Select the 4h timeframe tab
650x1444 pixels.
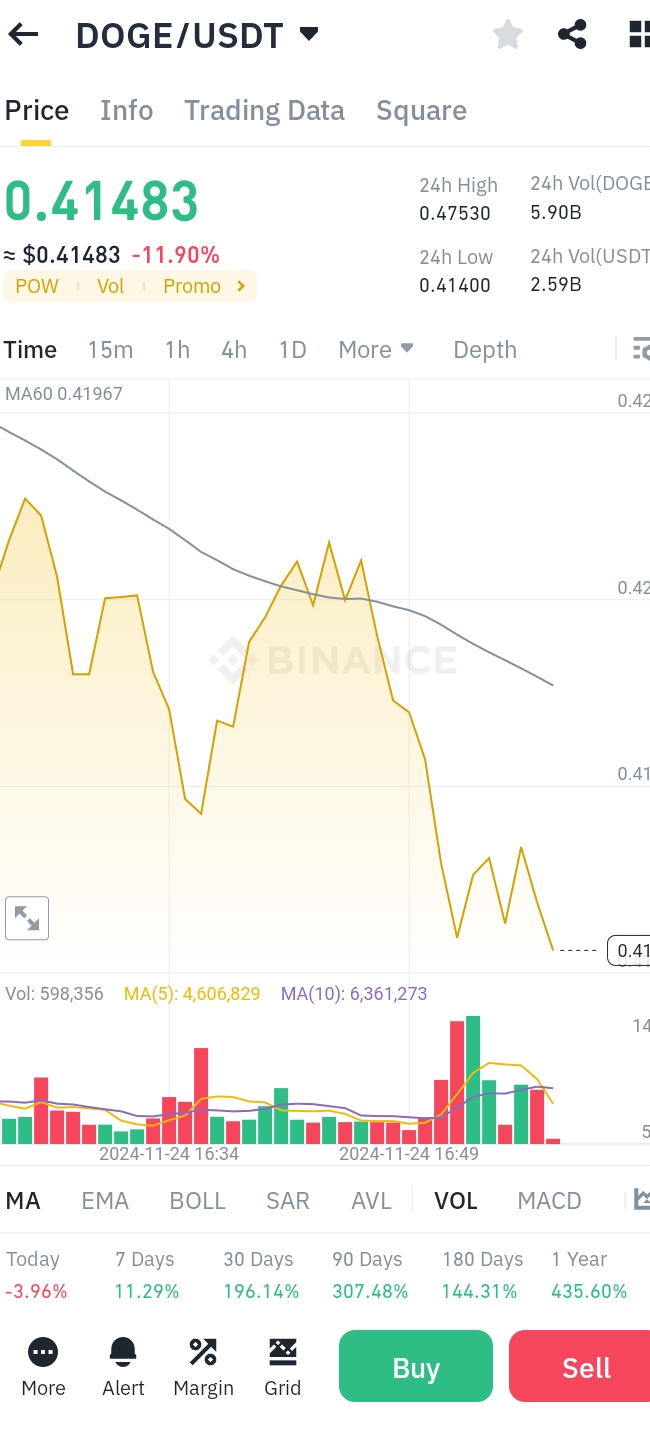coord(234,350)
